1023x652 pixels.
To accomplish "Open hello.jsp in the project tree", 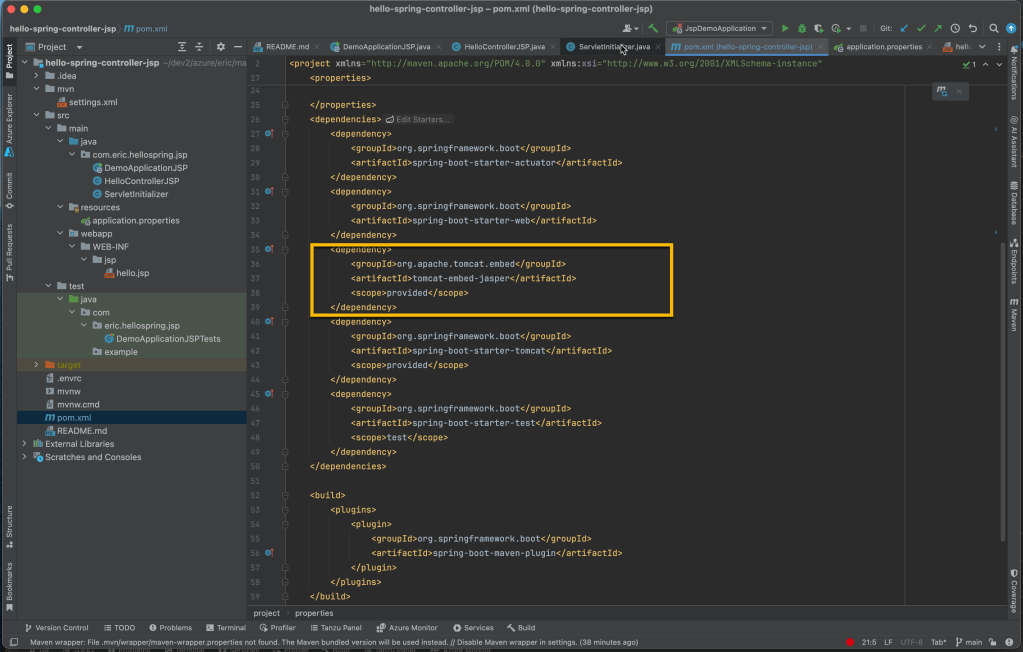I will click(x=131, y=273).
